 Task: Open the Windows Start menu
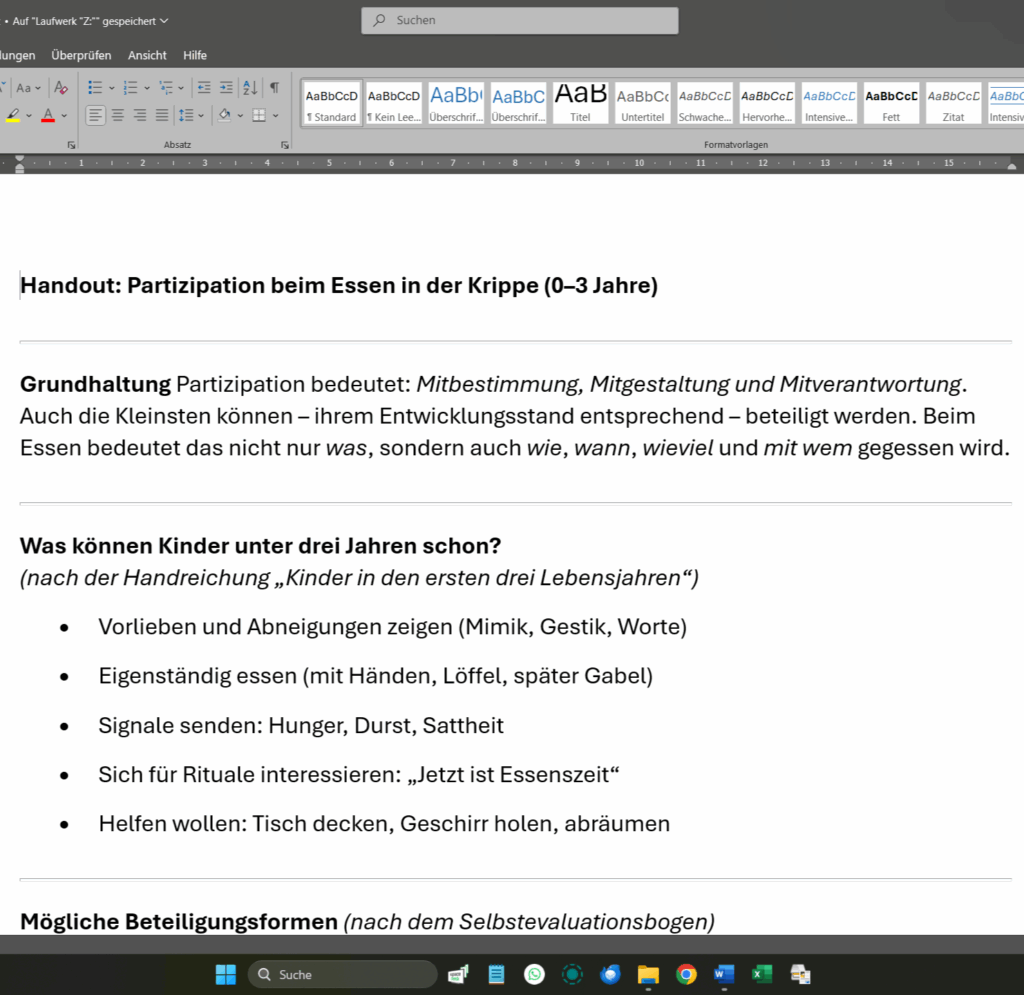click(x=226, y=975)
